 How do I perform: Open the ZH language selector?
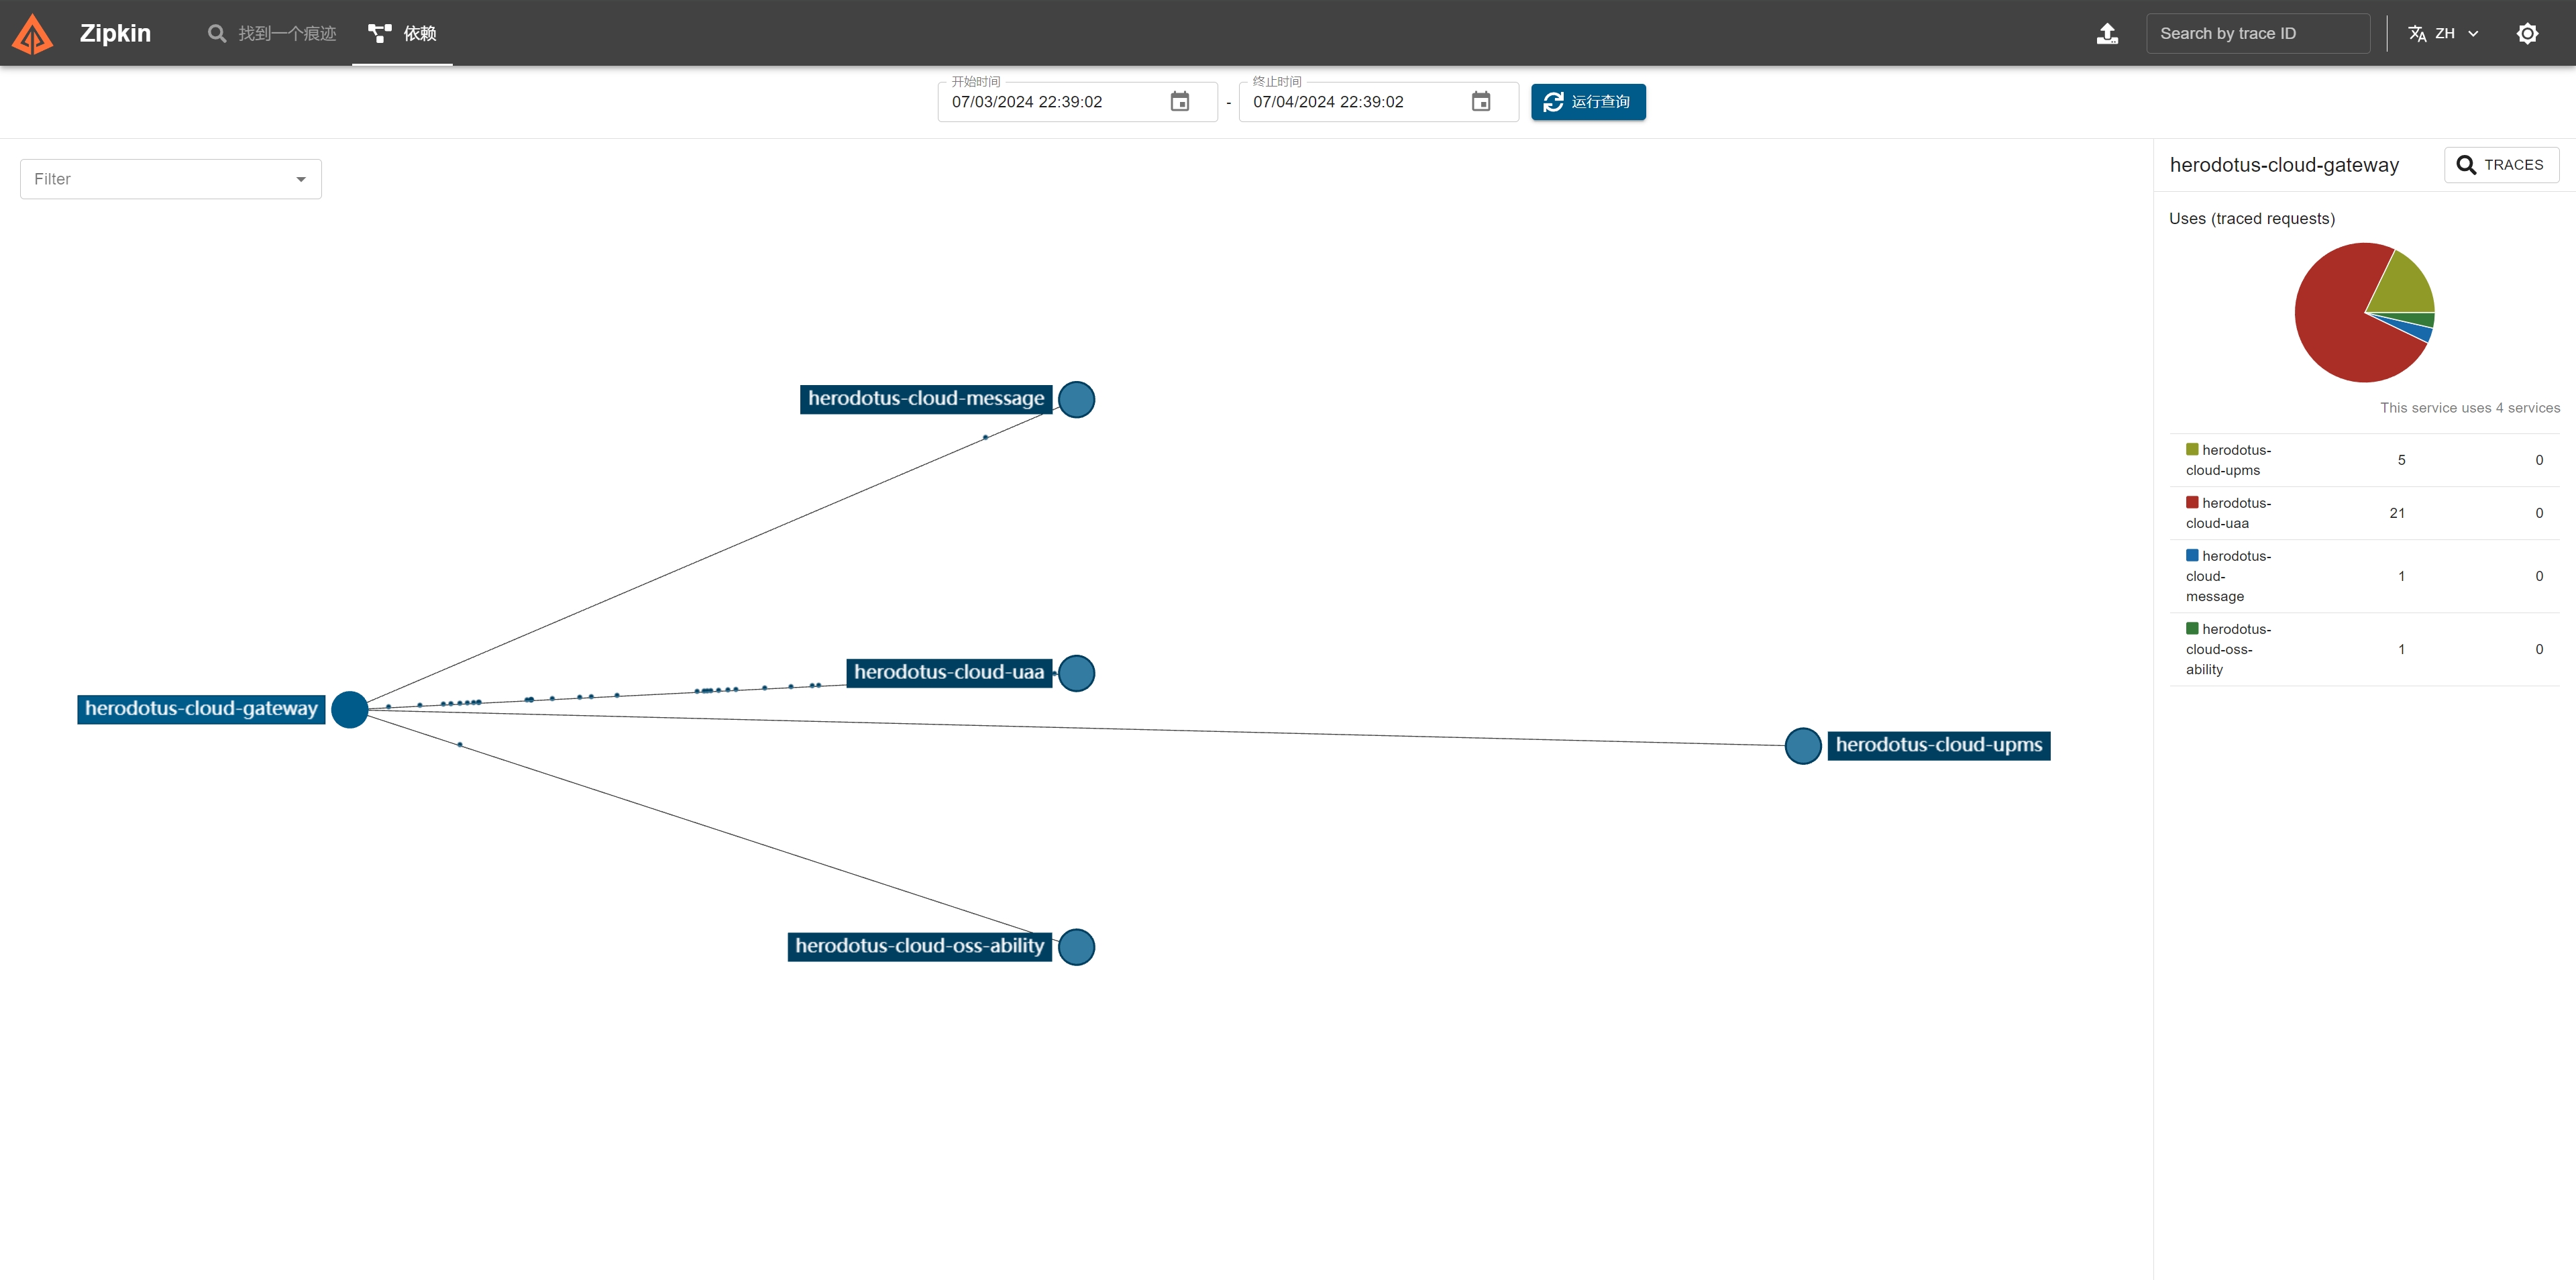pyautogui.click(x=2443, y=34)
